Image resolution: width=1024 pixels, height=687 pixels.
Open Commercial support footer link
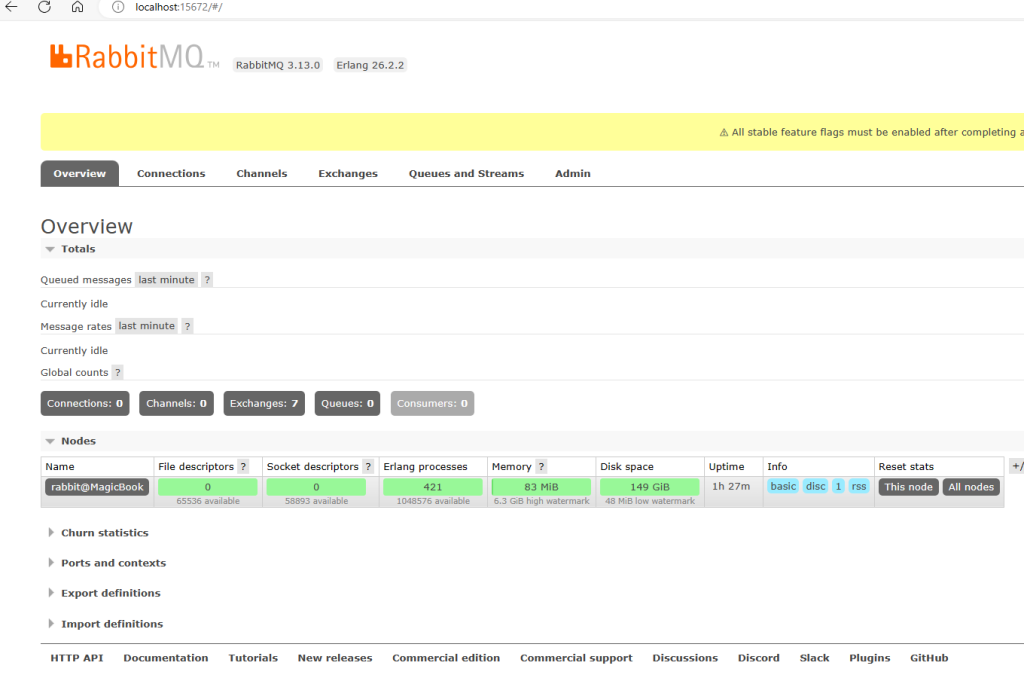(576, 658)
